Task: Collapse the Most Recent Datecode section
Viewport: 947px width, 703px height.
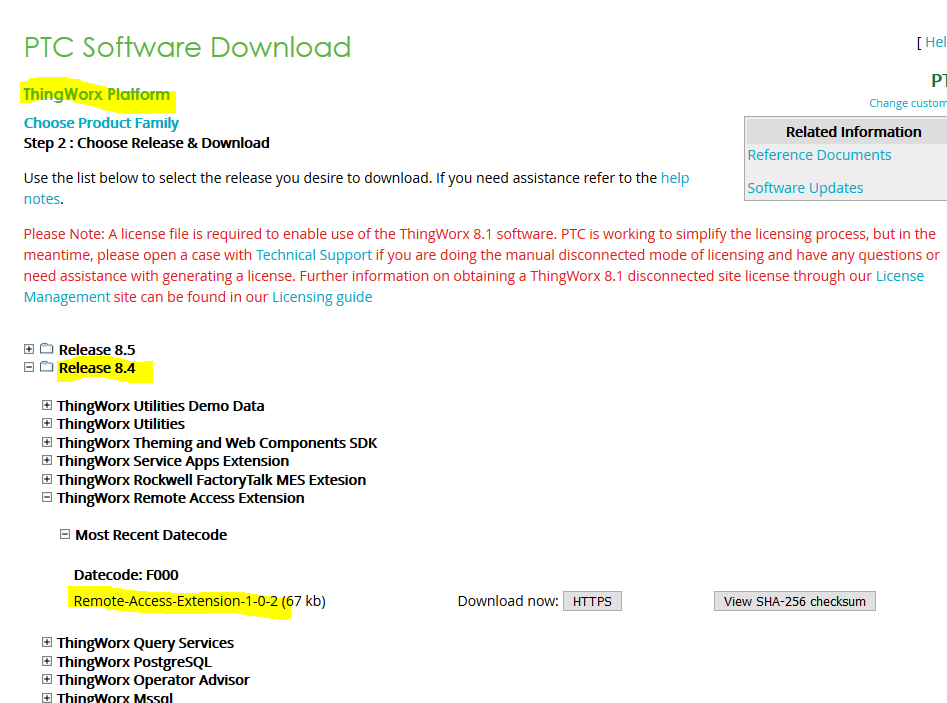Action: click(x=63, y=534)
